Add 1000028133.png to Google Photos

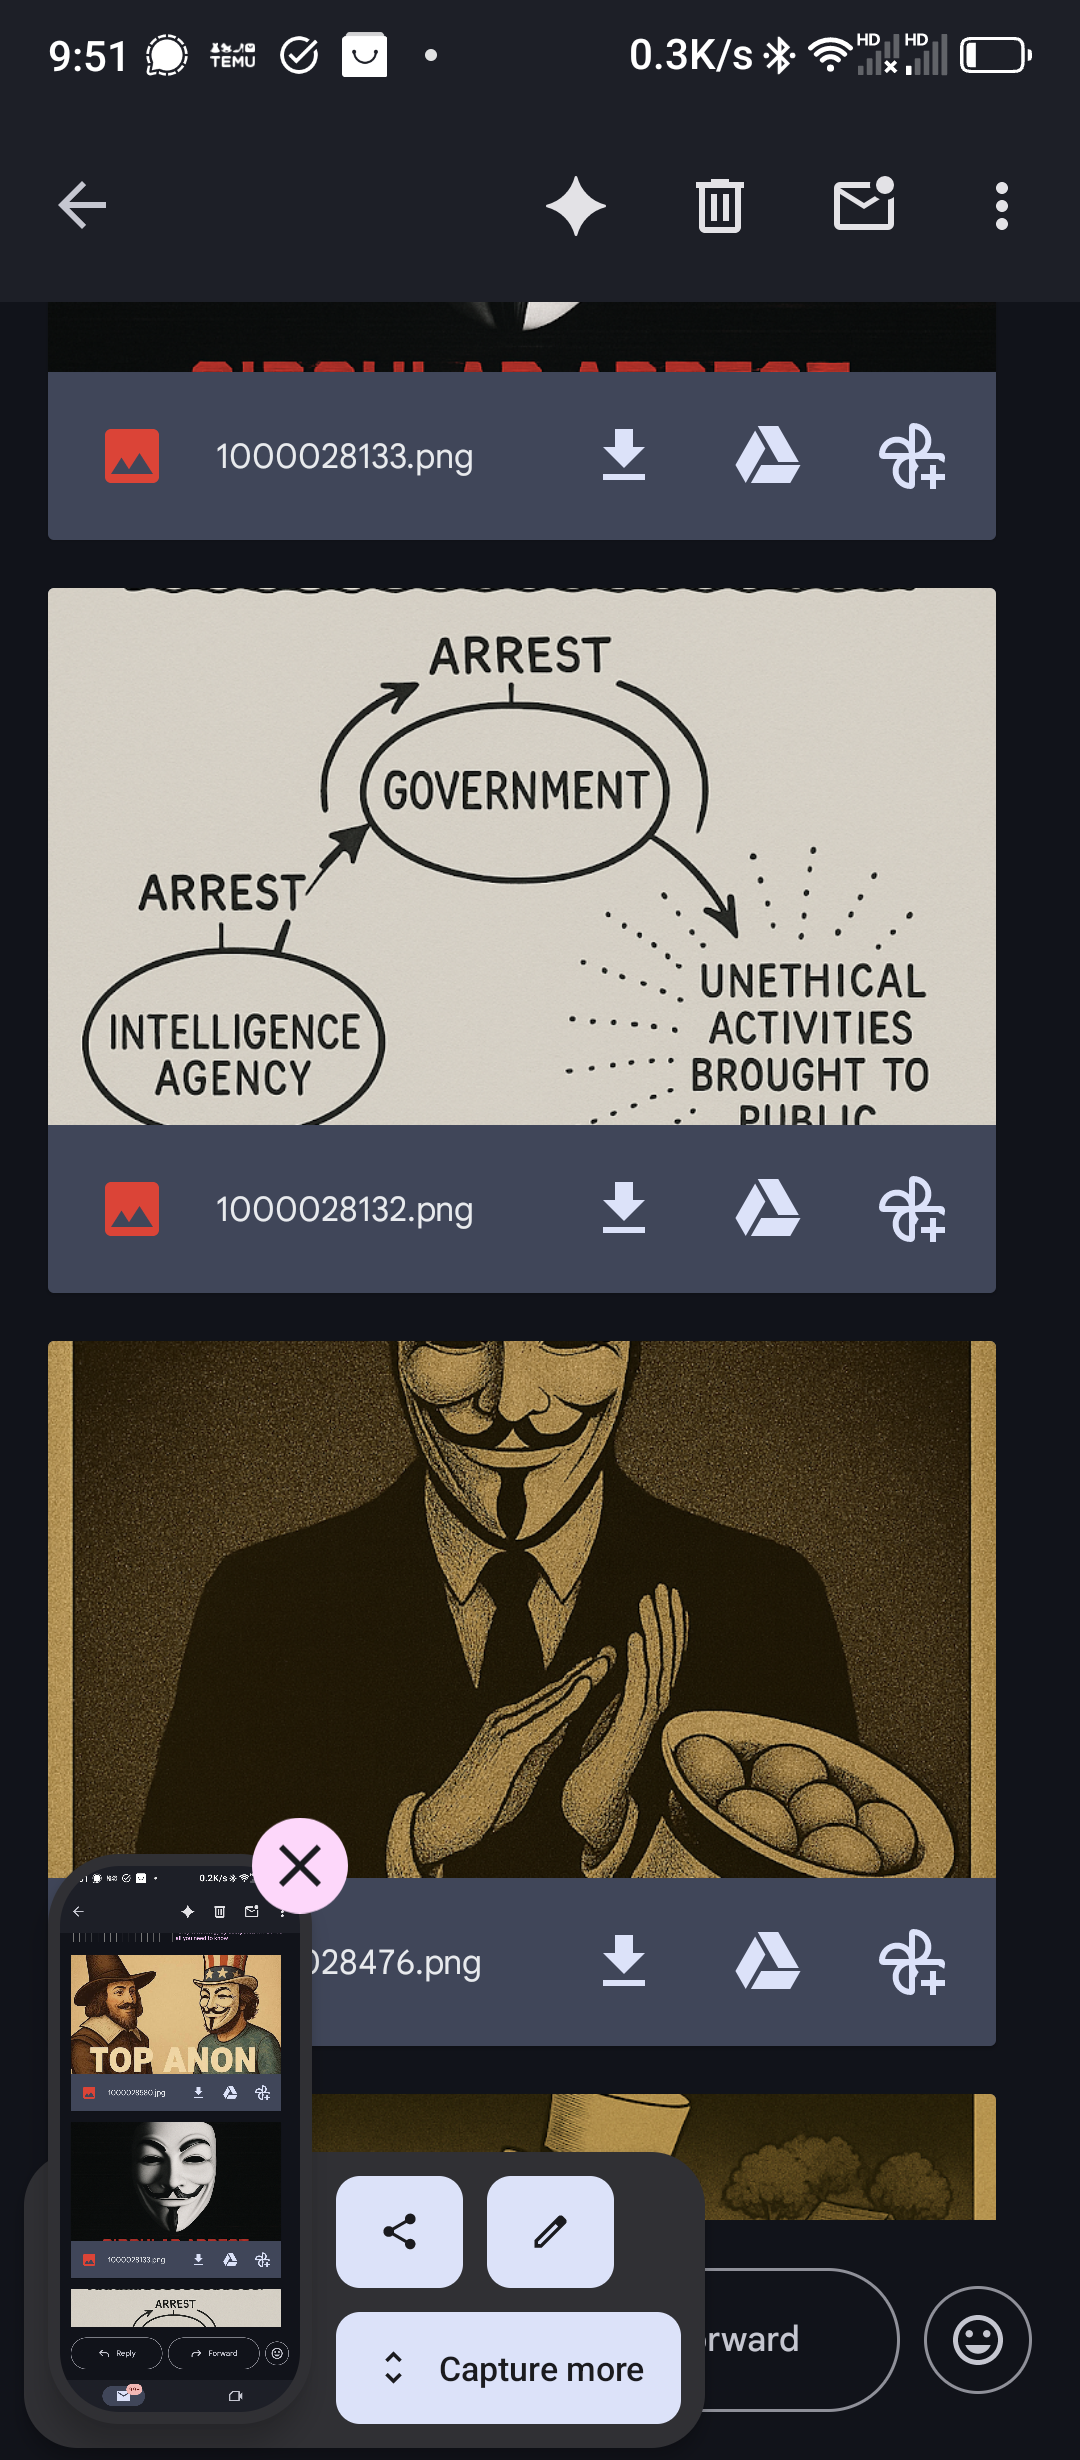pyautogui.click(x=911, y=456)
